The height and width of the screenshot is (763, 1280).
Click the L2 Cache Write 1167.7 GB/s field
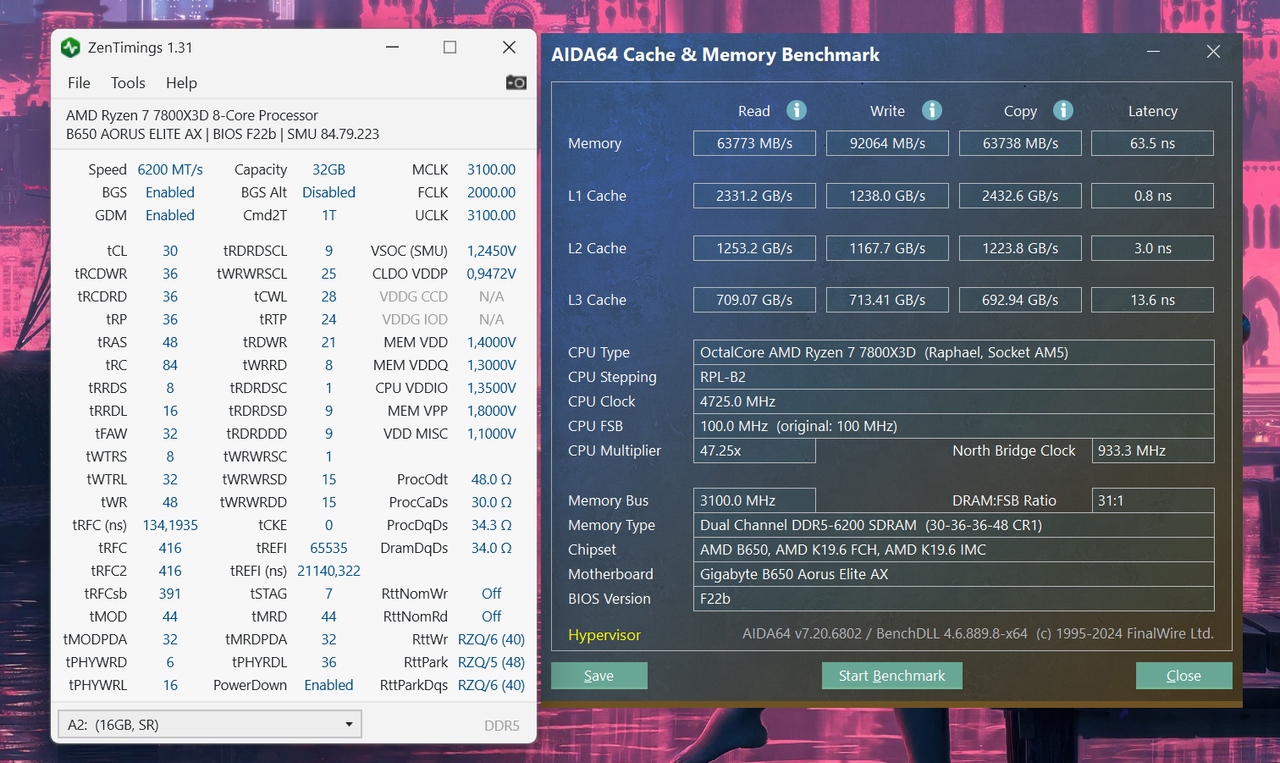click(887, 248)
